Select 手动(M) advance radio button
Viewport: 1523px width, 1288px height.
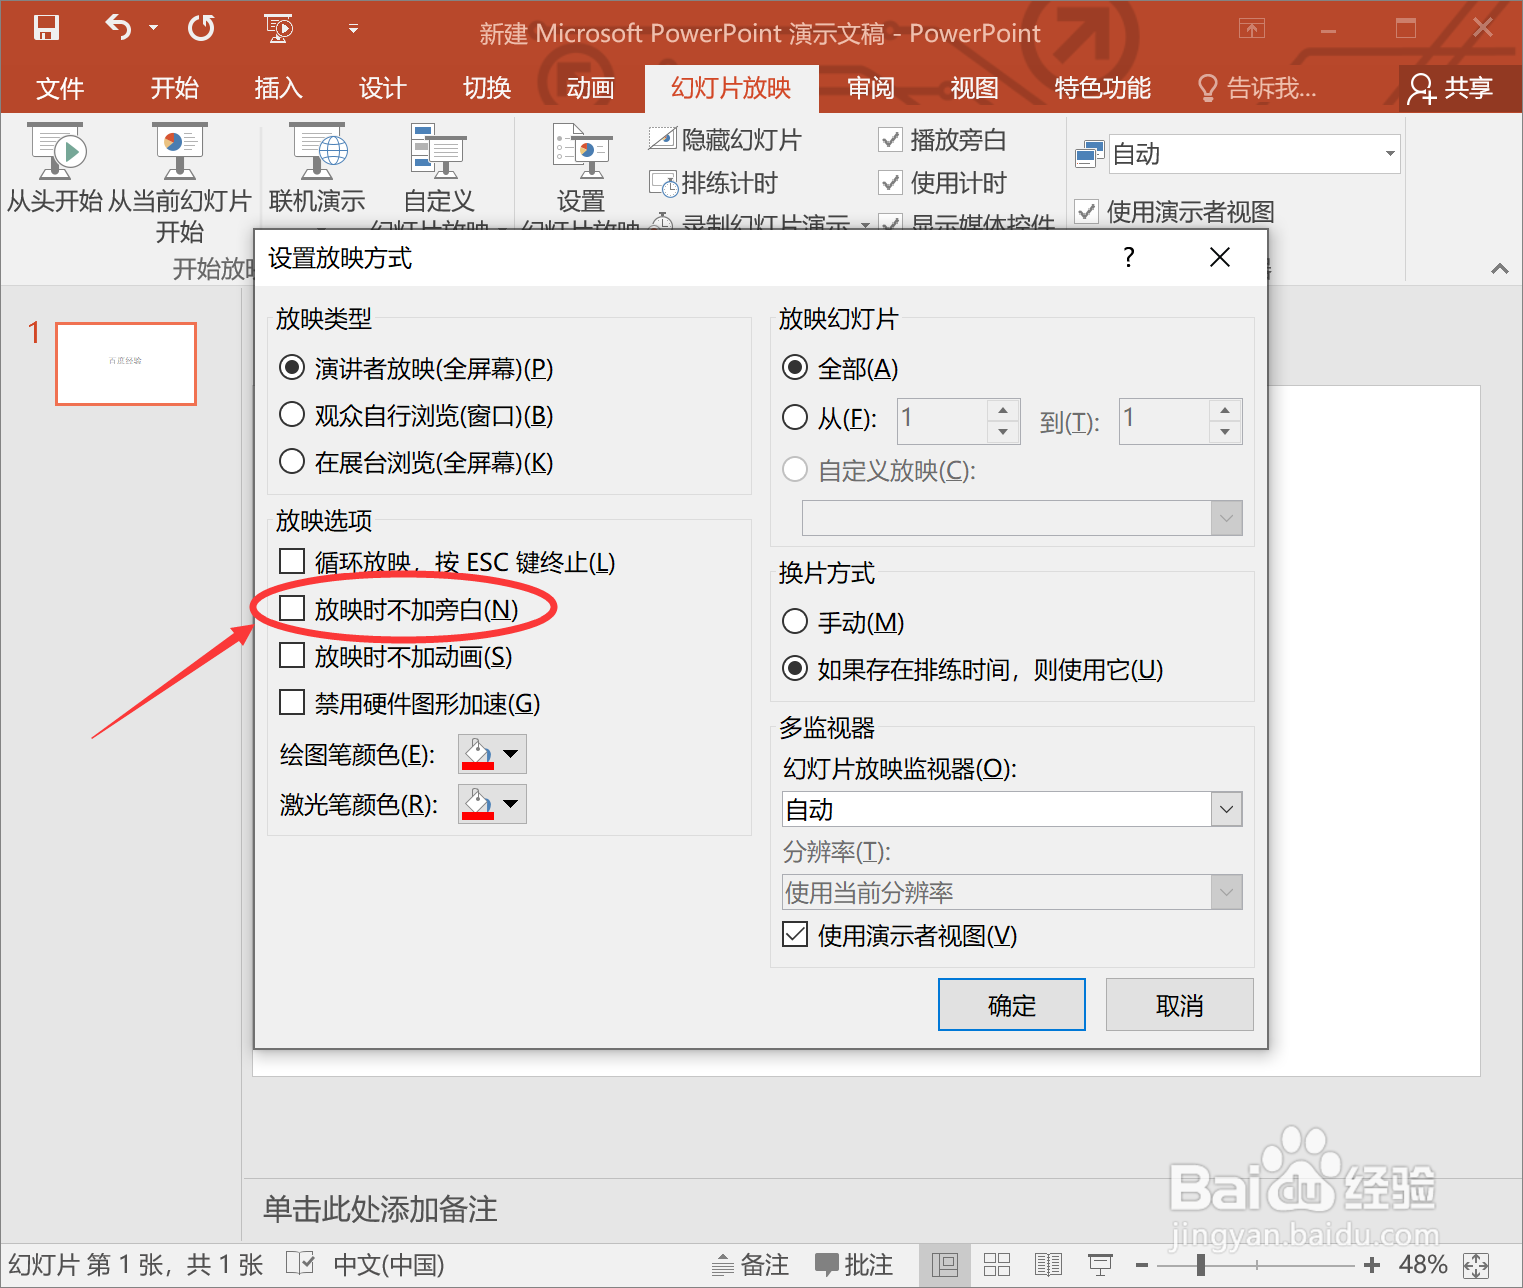pyautogui.click(x=794, y=621)
